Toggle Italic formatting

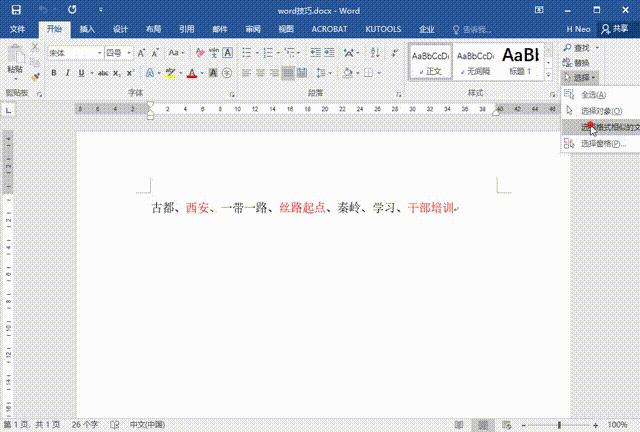pyautogui.click(x=67, y=73)
